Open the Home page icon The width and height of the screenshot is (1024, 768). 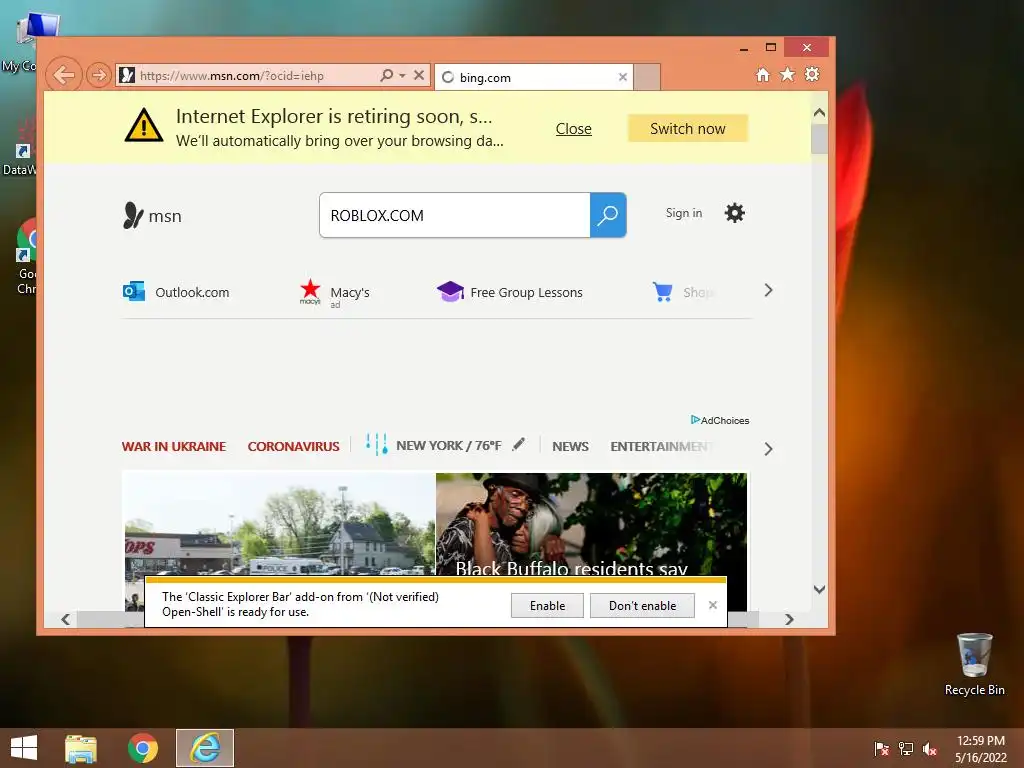(763, 74)
